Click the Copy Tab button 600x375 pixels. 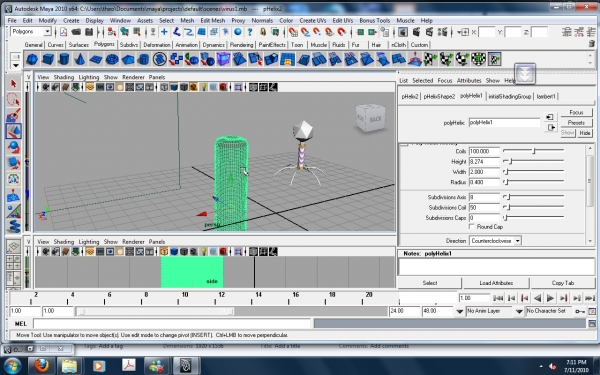[563, 283]
